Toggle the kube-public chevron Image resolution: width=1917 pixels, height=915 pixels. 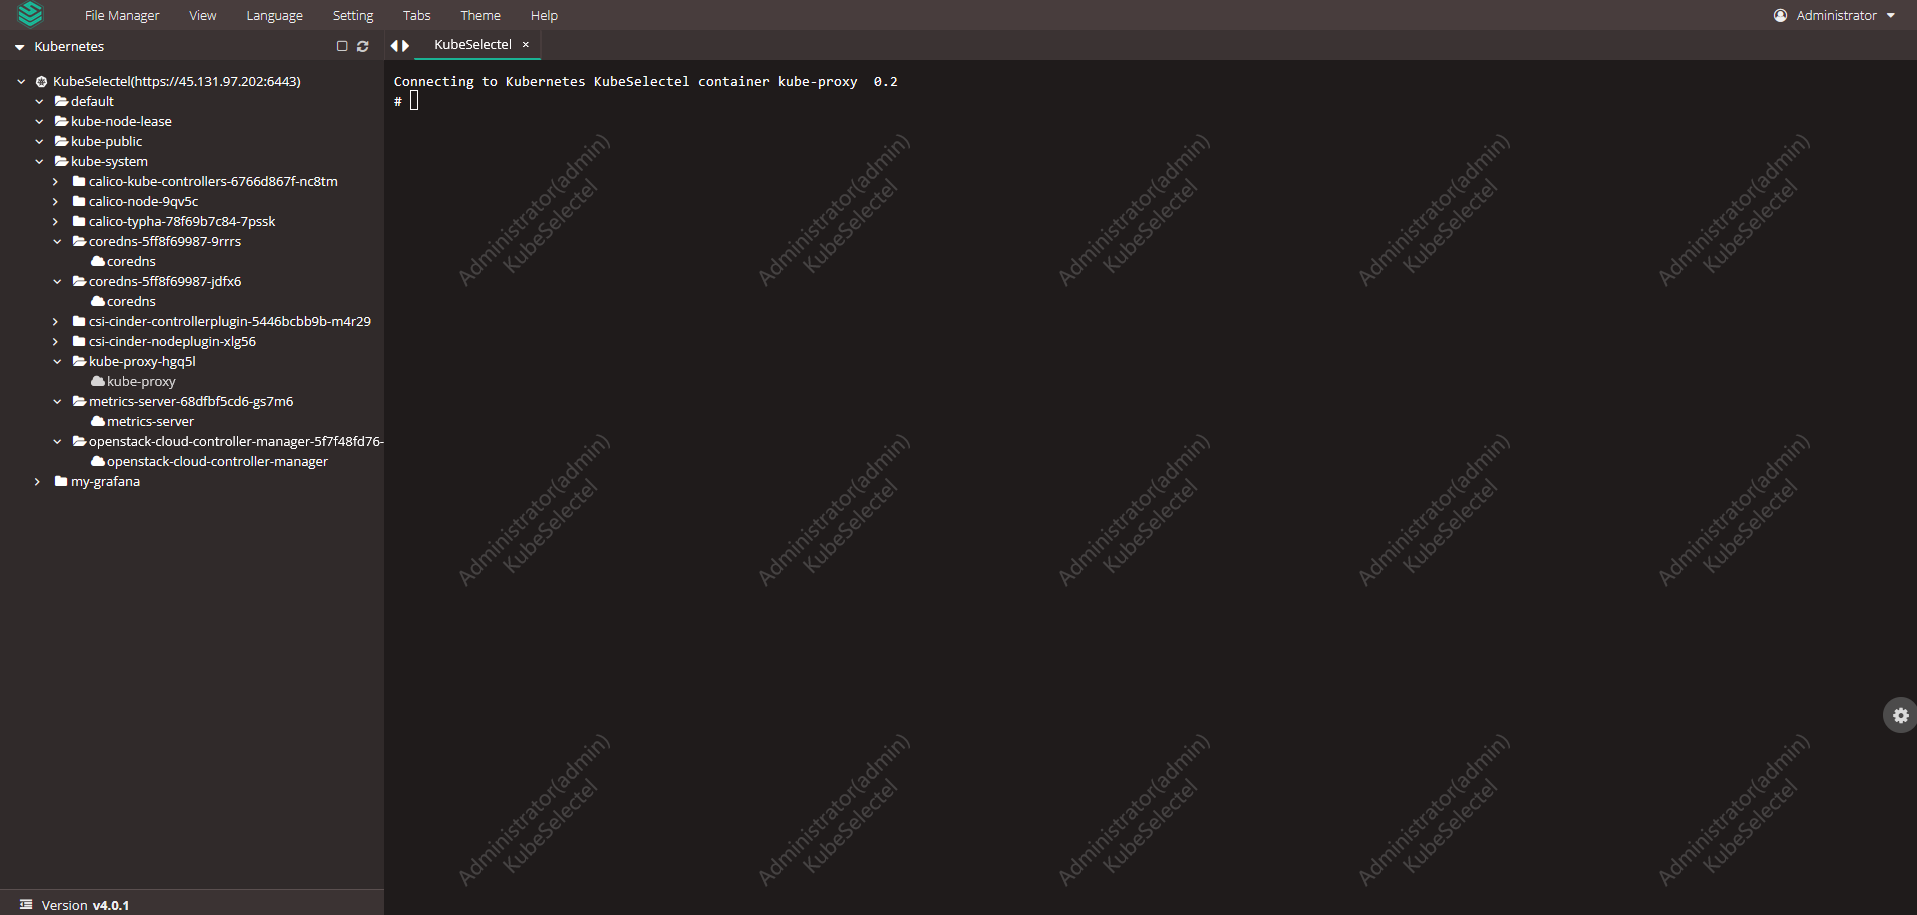click(39, 142)
